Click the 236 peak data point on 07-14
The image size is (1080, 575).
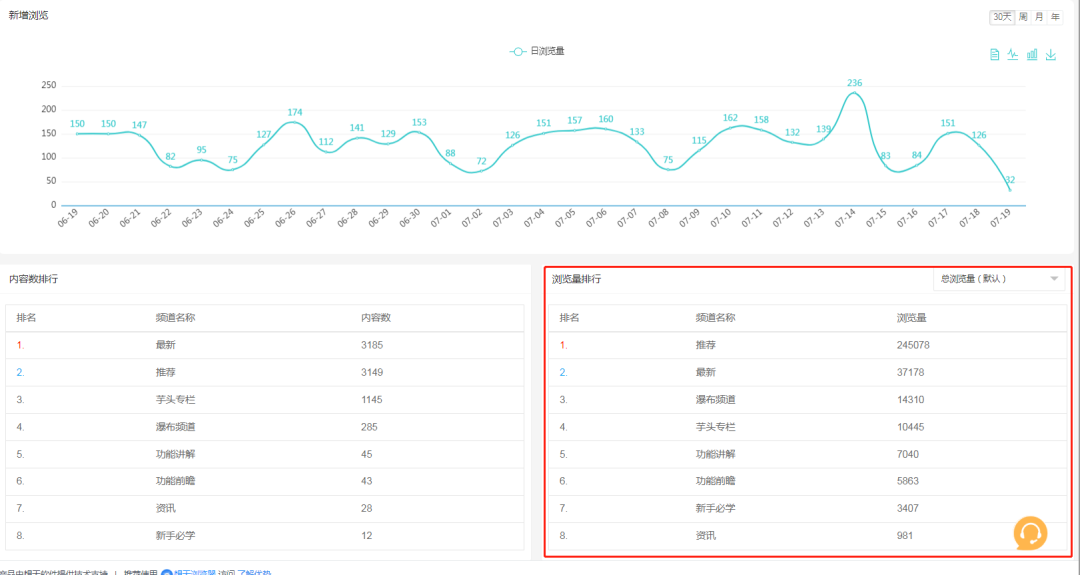(x=855, y=92)
